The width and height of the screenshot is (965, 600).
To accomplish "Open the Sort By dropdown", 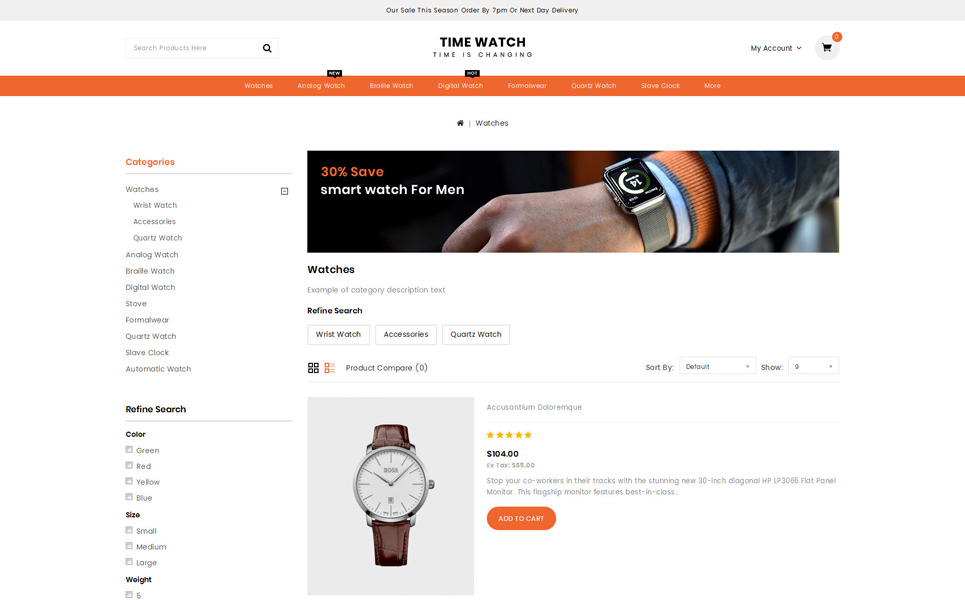I will [x=718, y=366].
